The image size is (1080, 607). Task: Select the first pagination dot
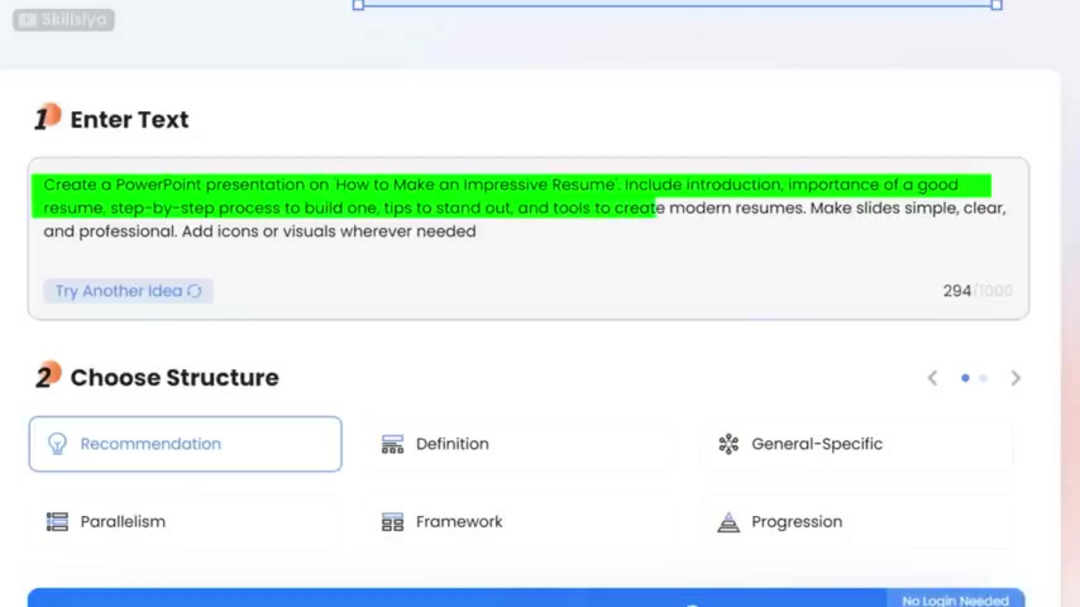click(x=965, y=378)
